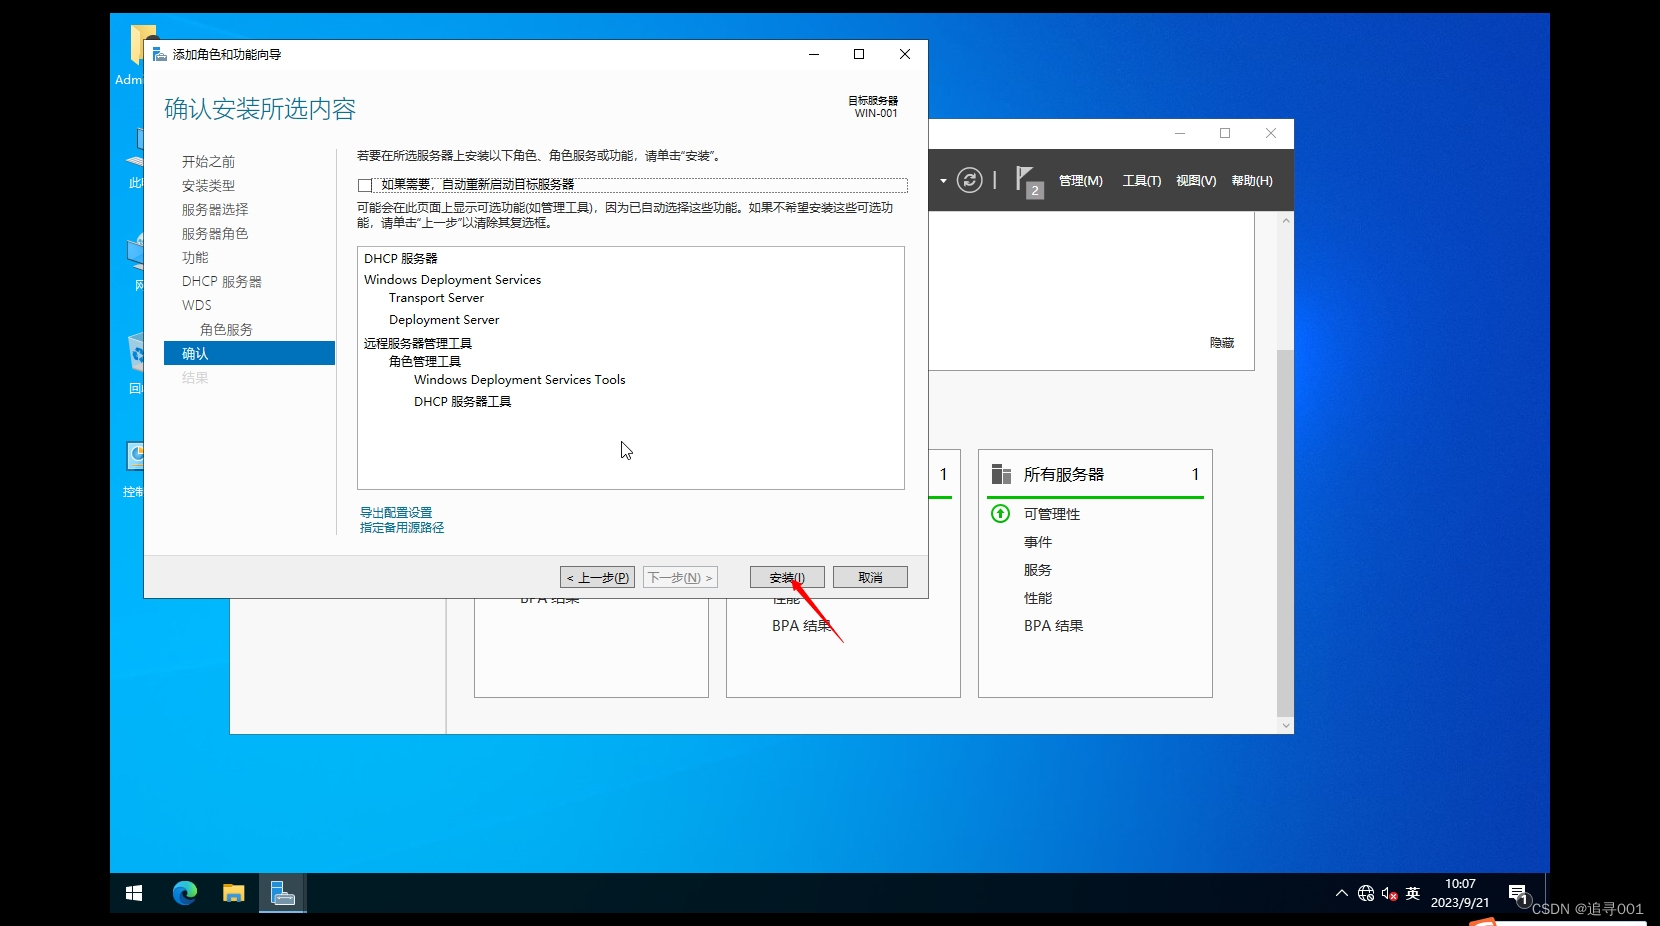Open the 导出配置设置 link
This screenshot has width=1660, height=926.
[x=396, y=512]
